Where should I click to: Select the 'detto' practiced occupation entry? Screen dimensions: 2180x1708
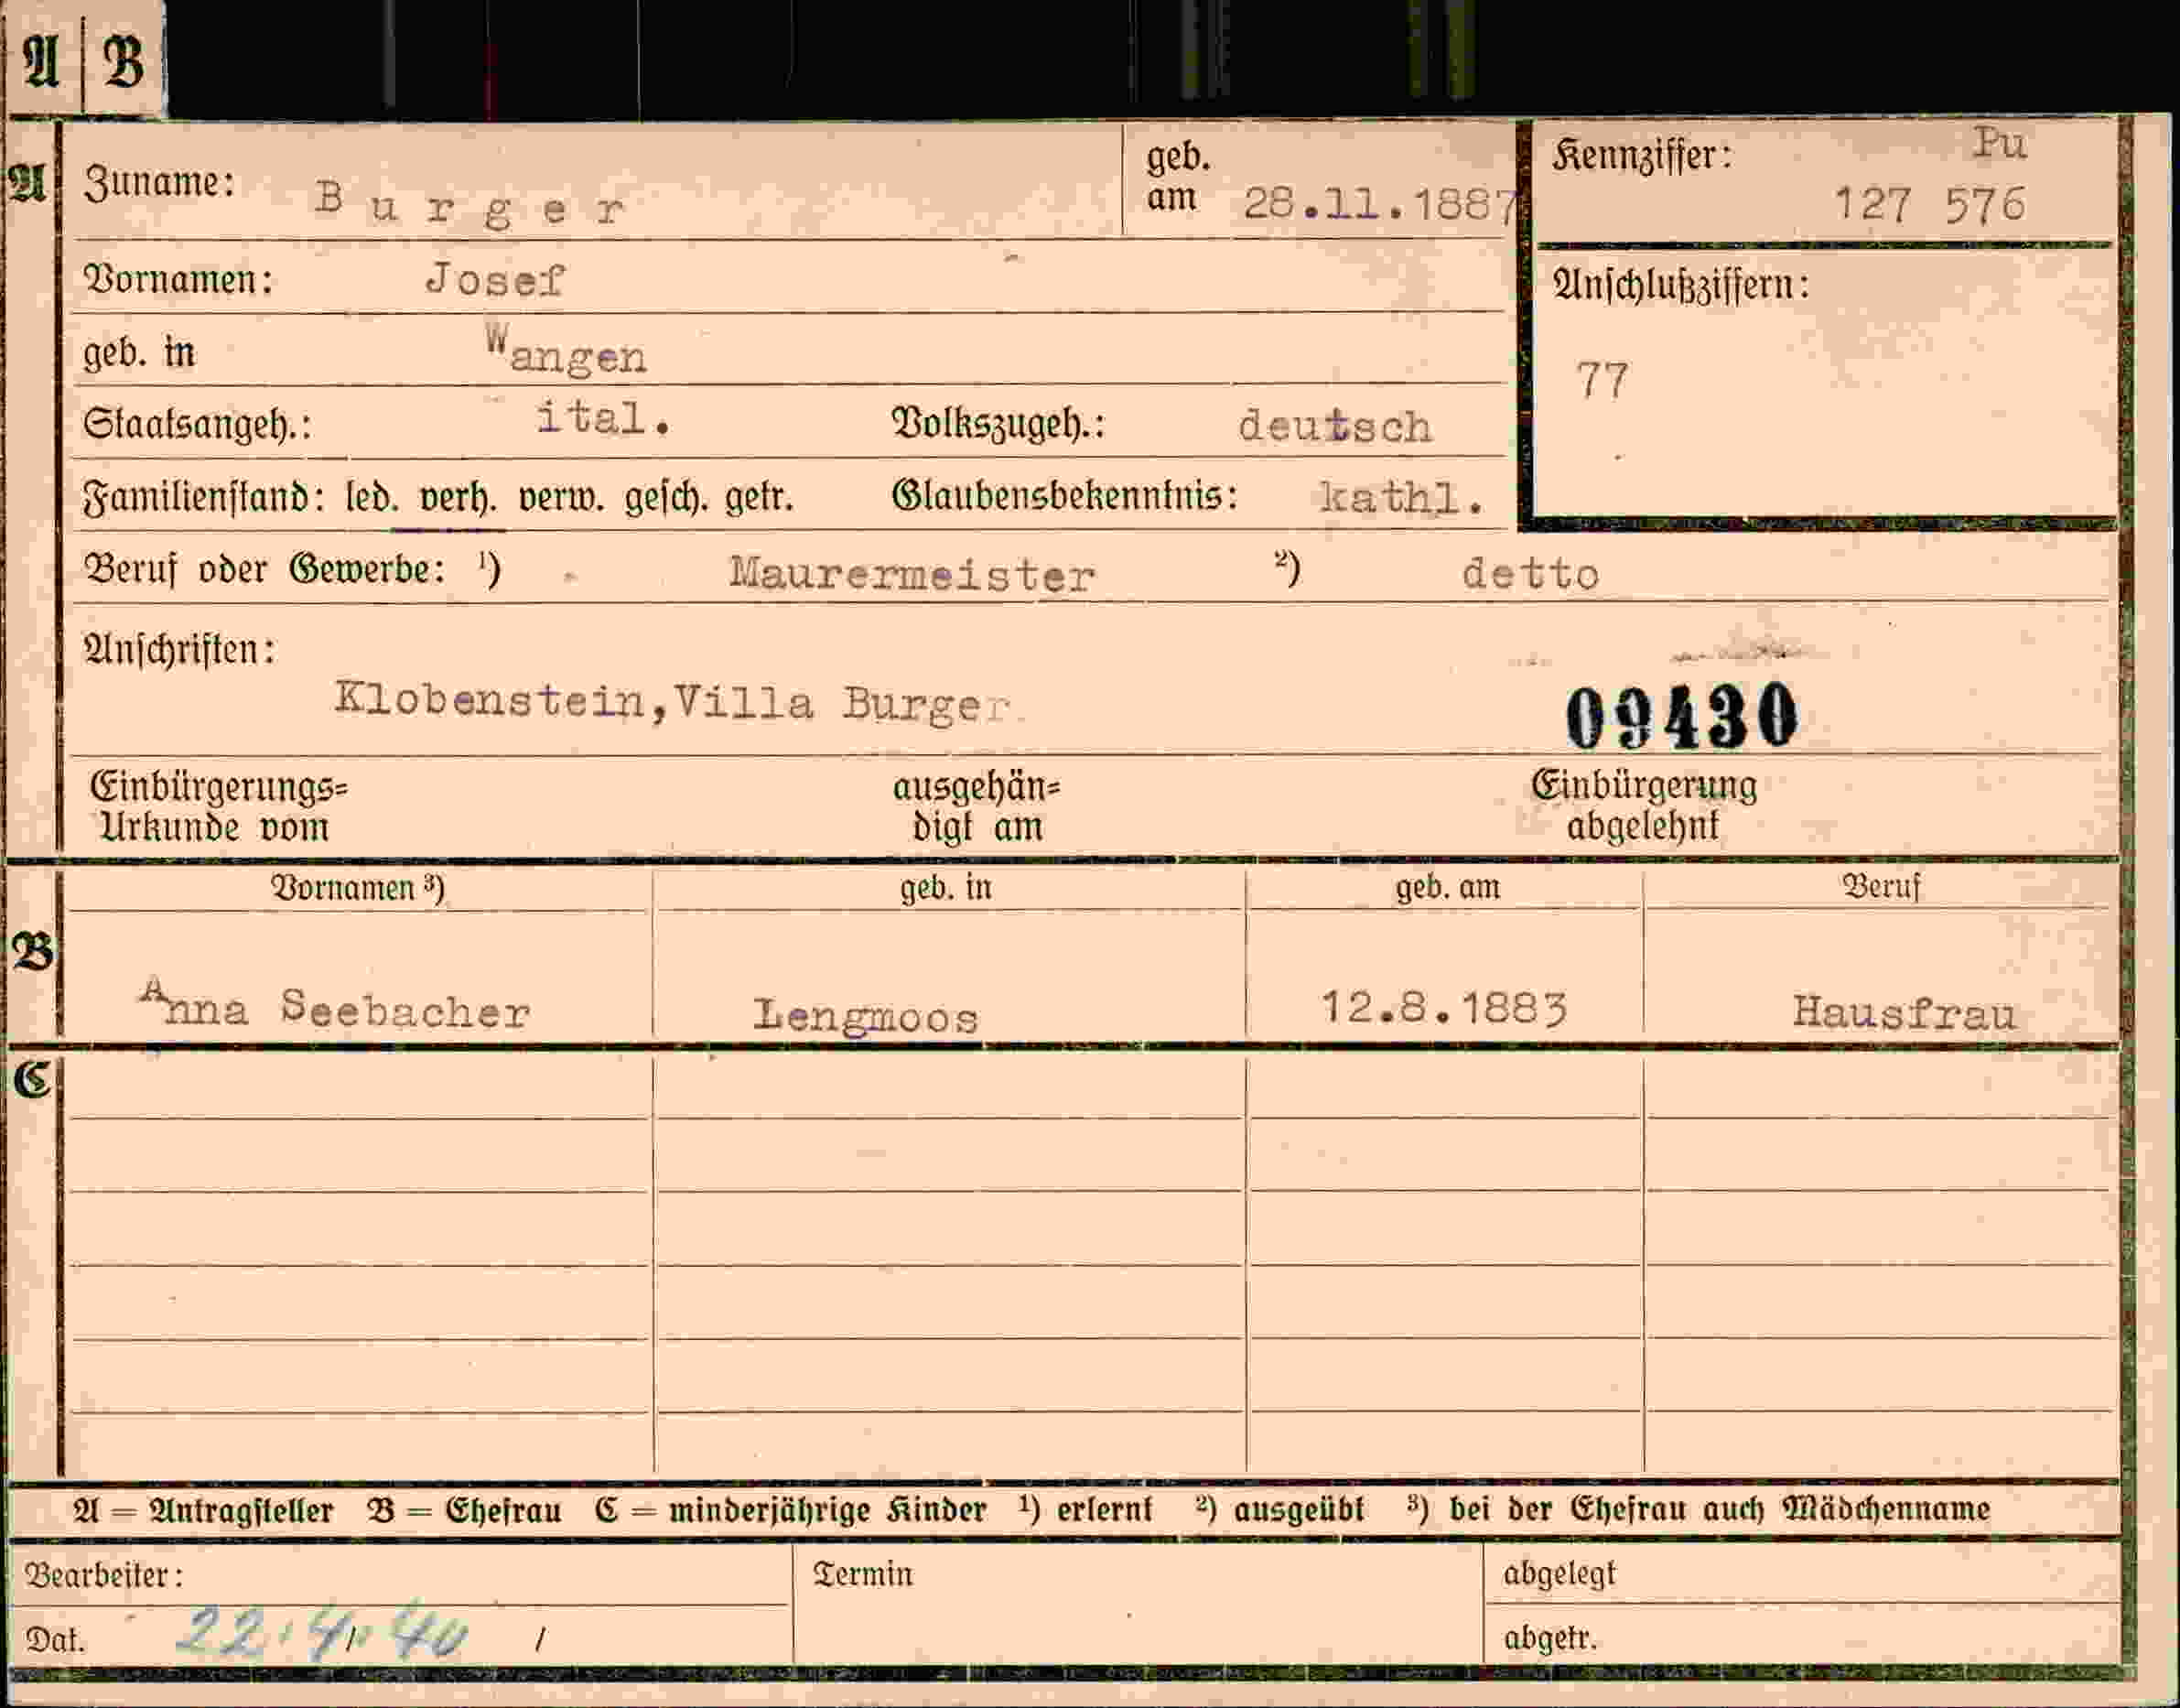click(1530, 574)
